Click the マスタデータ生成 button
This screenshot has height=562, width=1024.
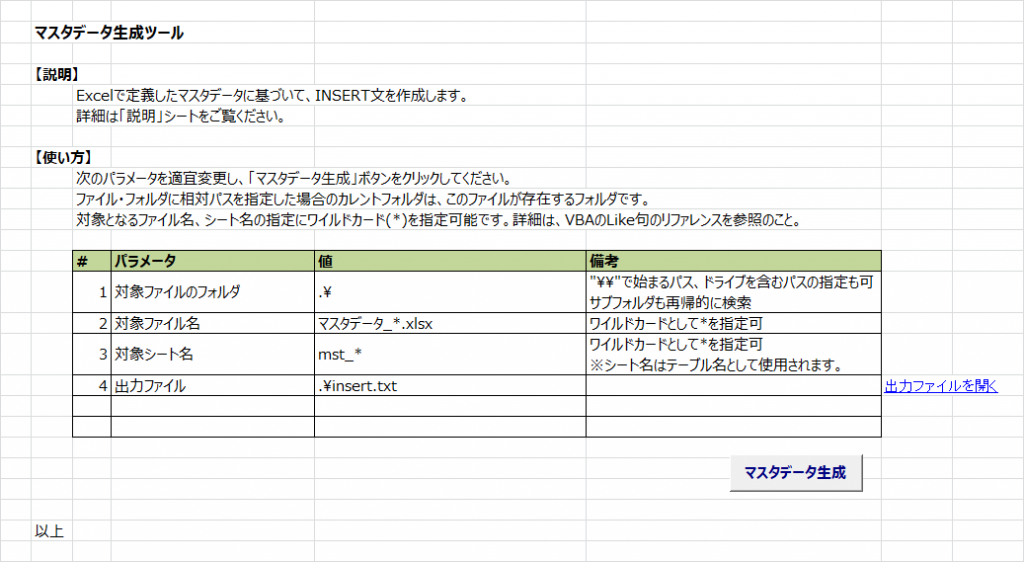point(796,473)
